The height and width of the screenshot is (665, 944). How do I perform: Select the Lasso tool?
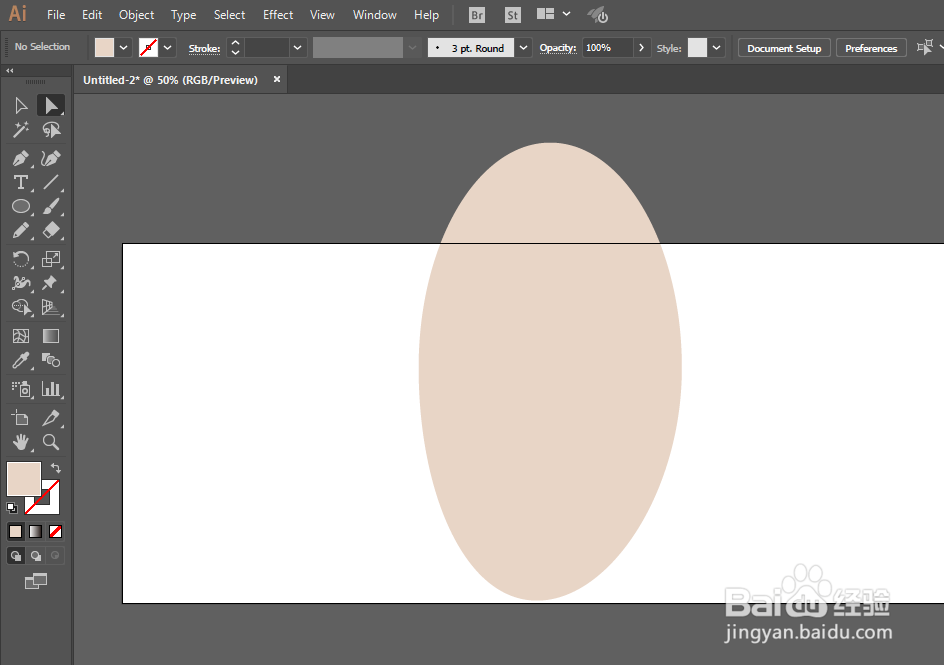51,130
